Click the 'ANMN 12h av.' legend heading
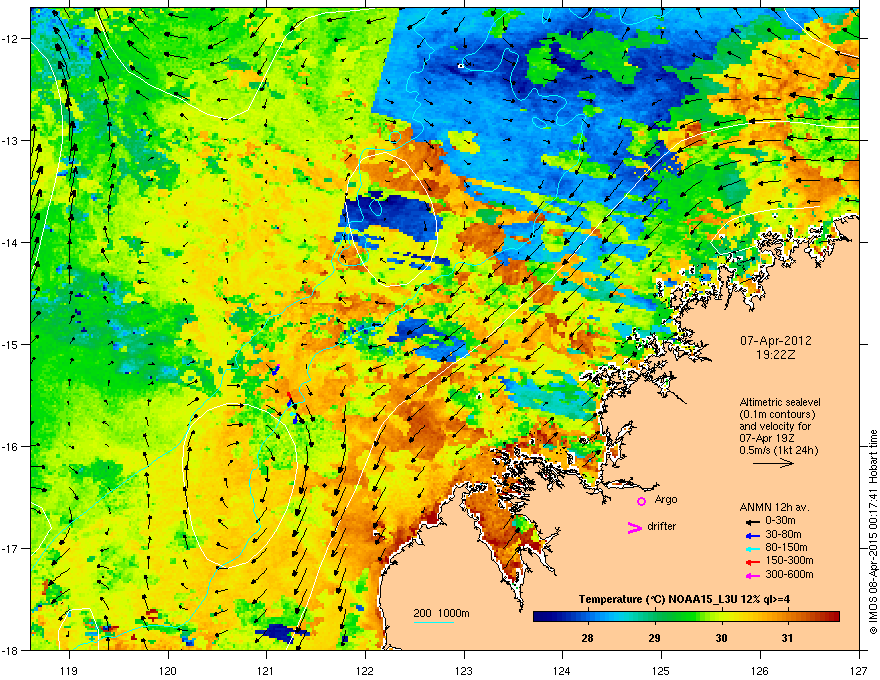880x680 pixels. pos(774,507)
